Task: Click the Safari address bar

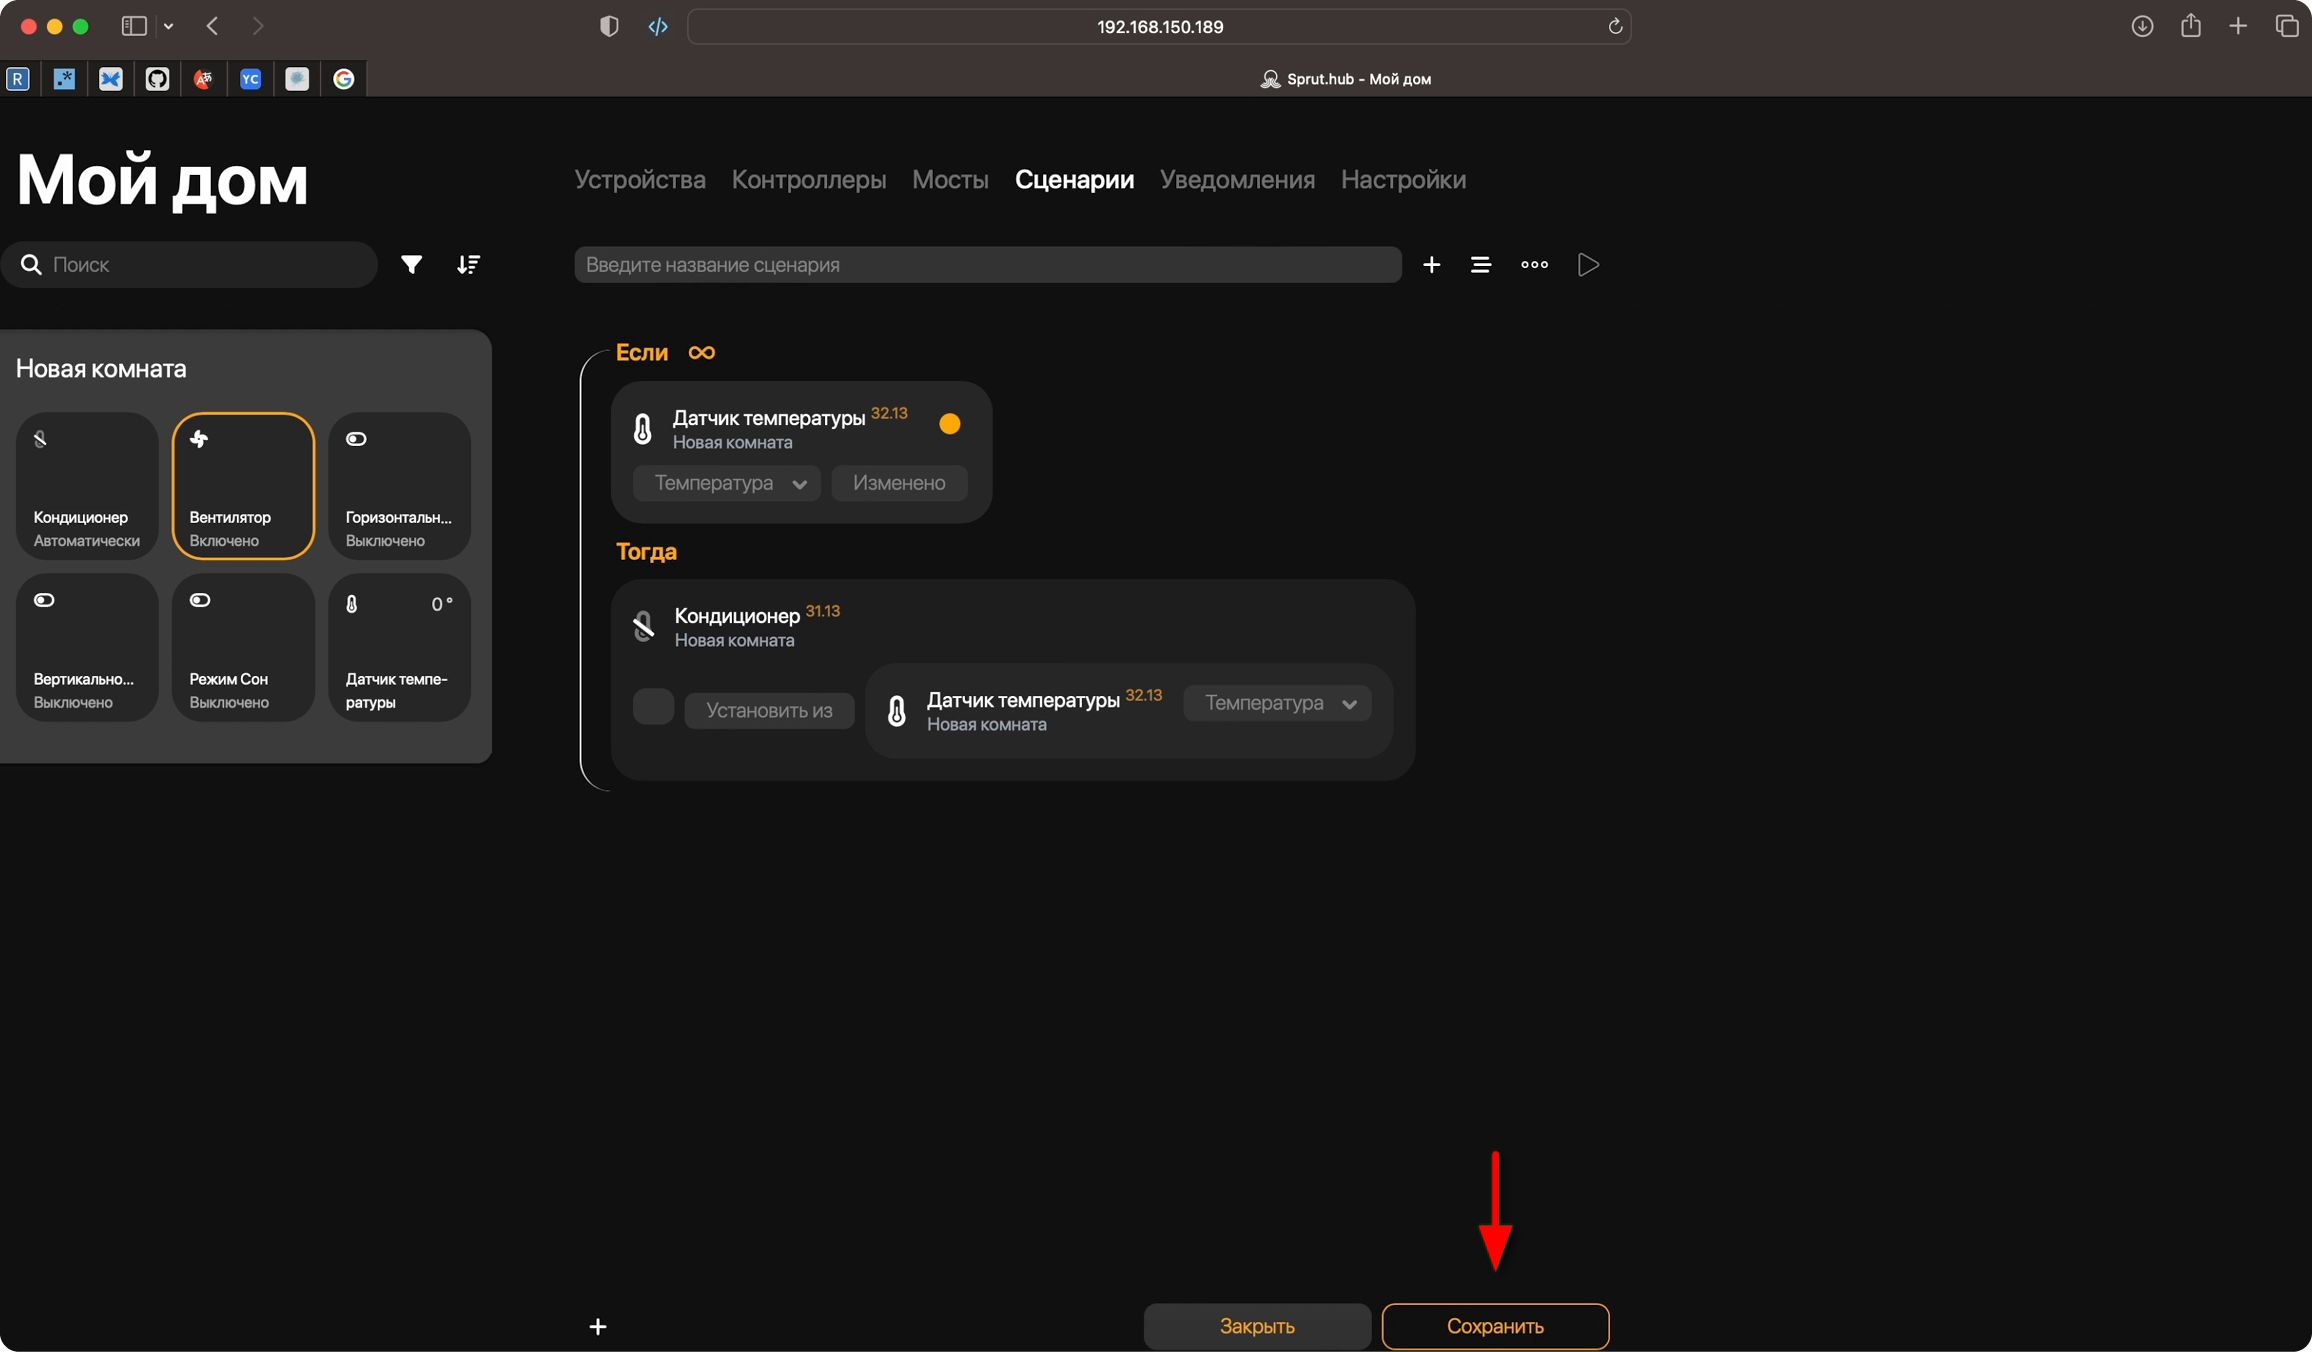Action: click(1159, 26)
